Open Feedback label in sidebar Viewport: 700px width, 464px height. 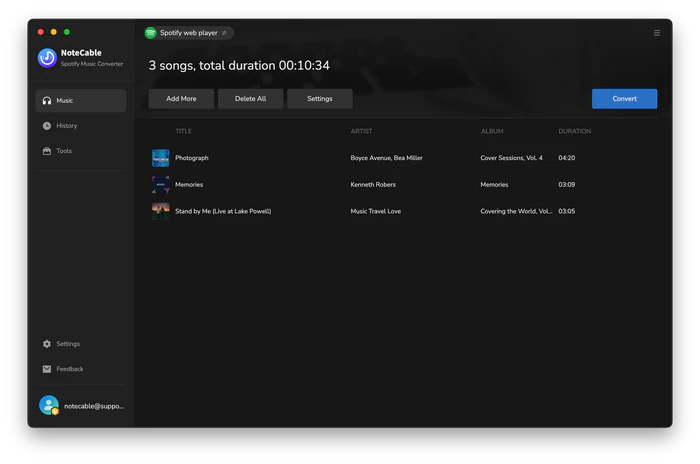point(70,368)
